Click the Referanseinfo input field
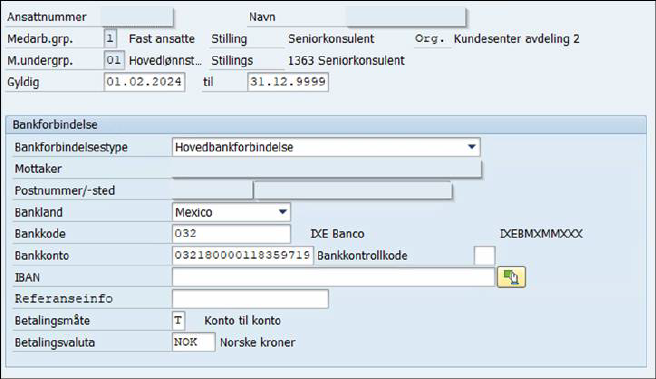This screenshot has height=379, width=656. [250, 299]
